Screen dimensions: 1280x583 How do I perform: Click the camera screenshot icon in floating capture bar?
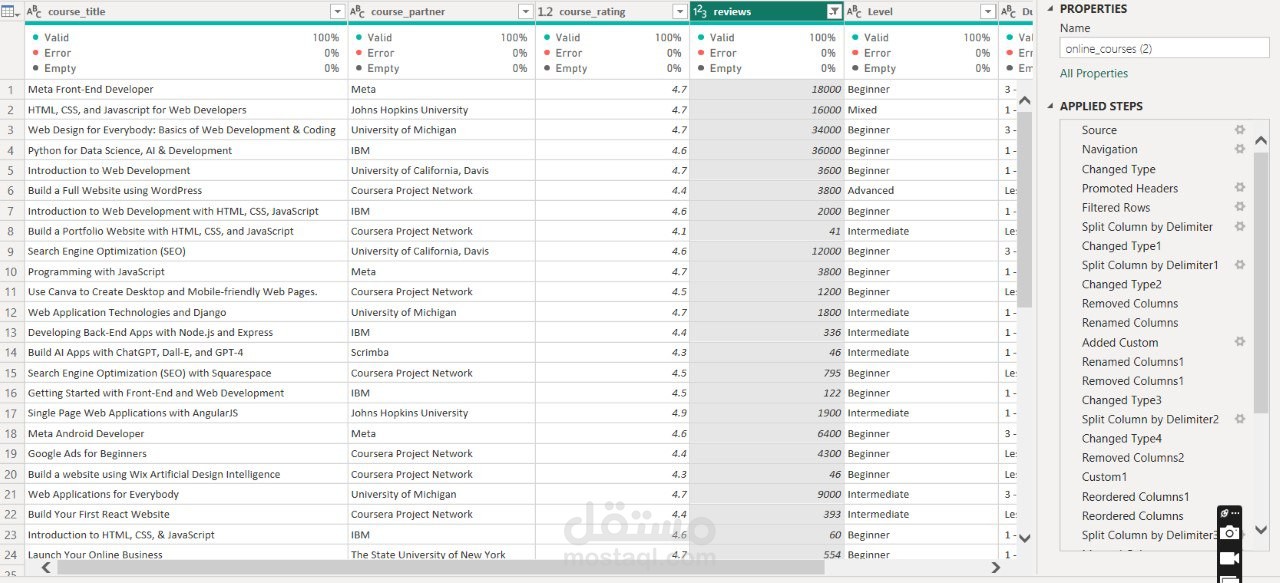pyautogui.click(x=1230, y=533)
